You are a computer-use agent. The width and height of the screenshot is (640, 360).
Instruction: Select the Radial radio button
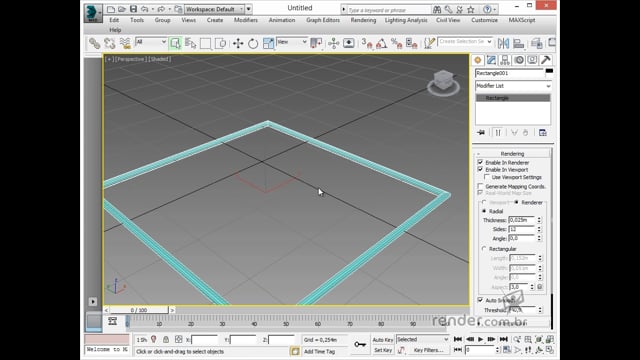484,211
